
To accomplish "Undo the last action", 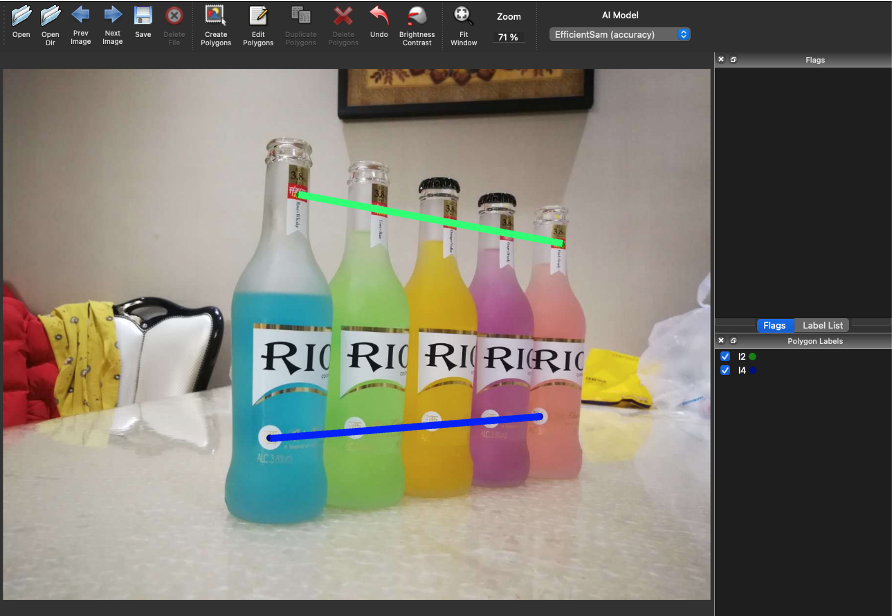I will click(379, 17).
